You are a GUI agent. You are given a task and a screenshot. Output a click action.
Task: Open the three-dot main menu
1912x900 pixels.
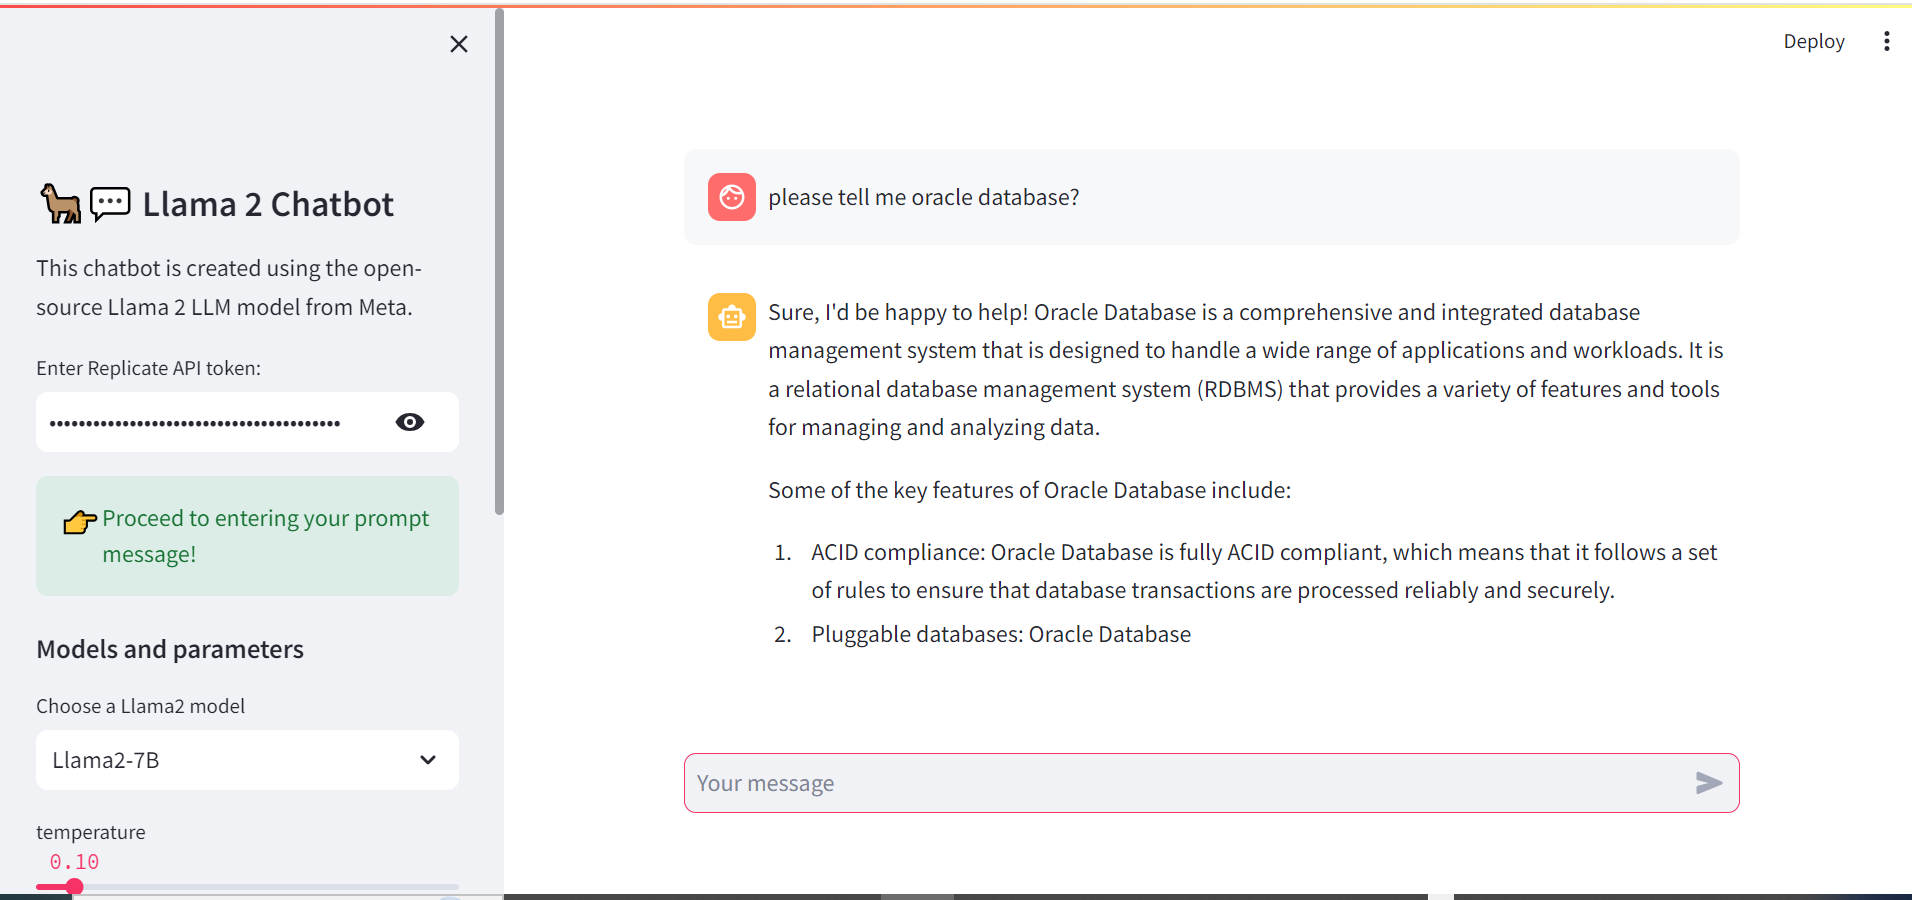(1886, 41)
